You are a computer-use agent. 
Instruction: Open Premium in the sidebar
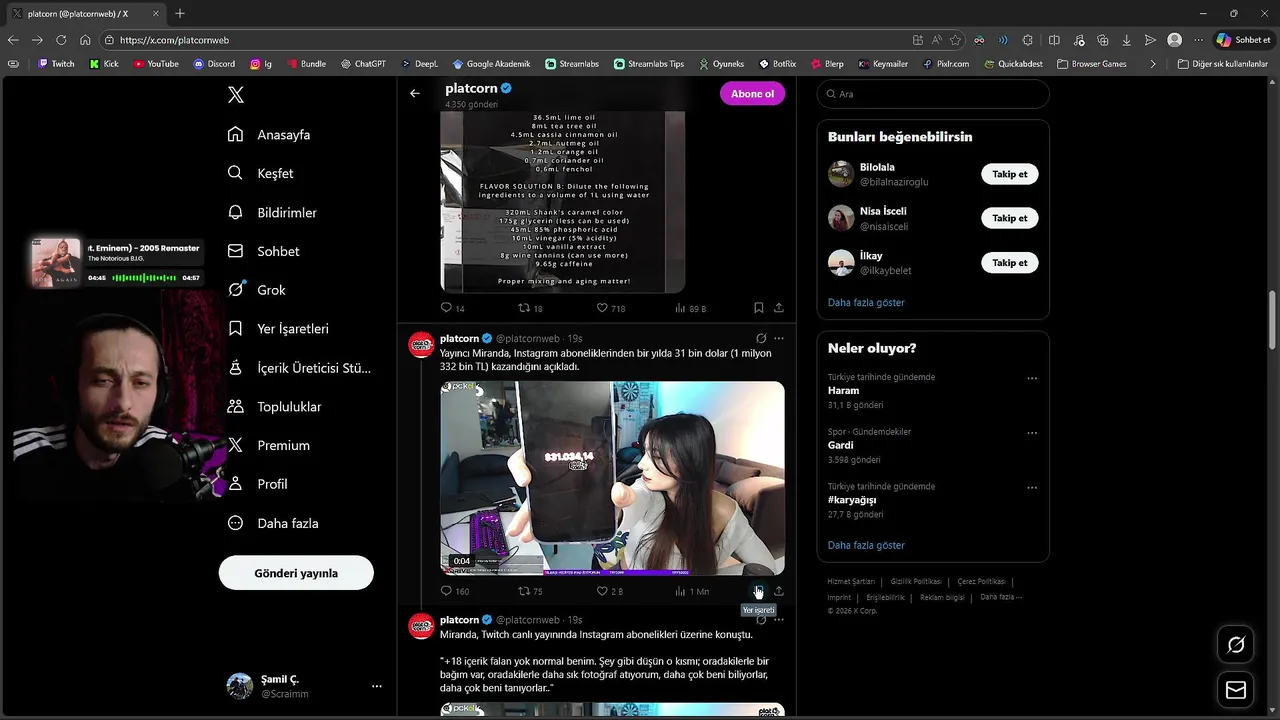click(269, 446)
